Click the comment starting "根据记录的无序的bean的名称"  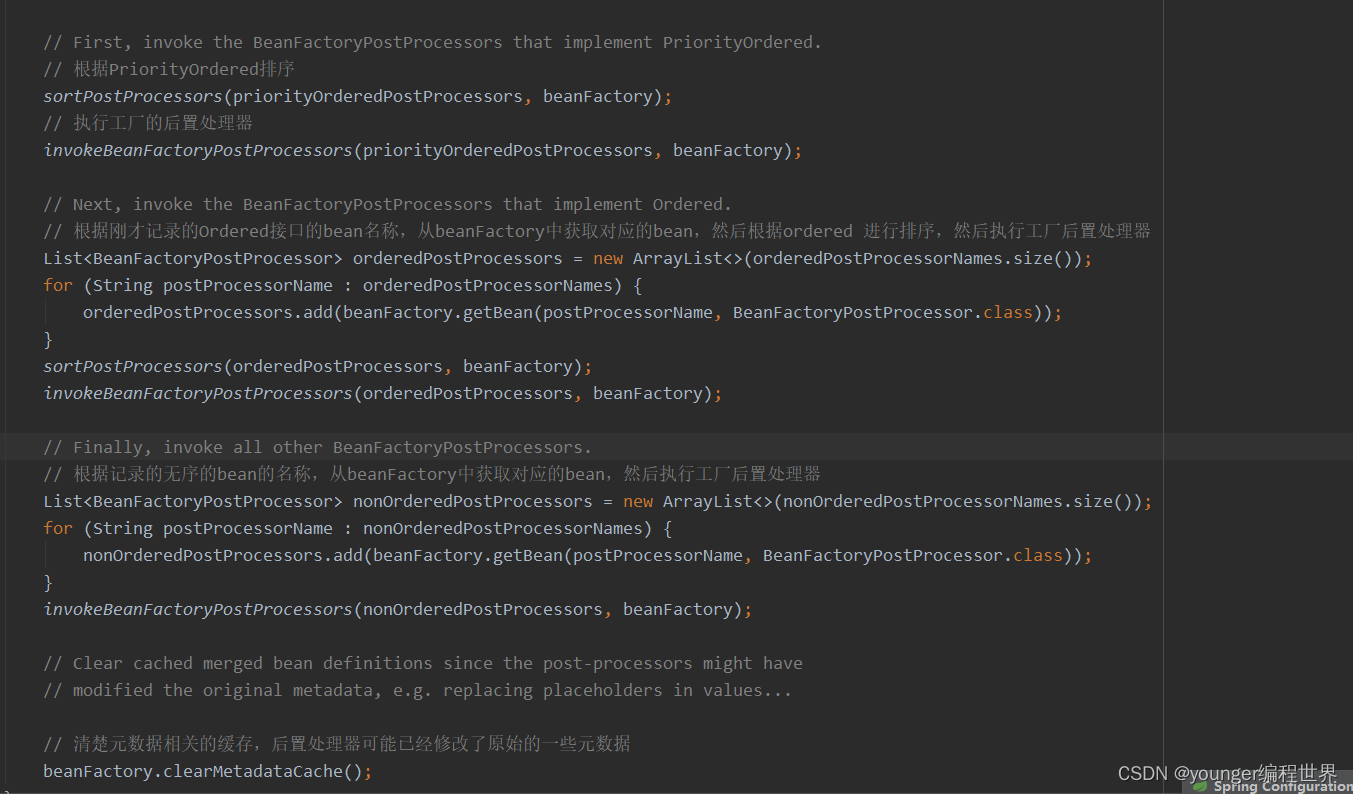pos(432,474)
